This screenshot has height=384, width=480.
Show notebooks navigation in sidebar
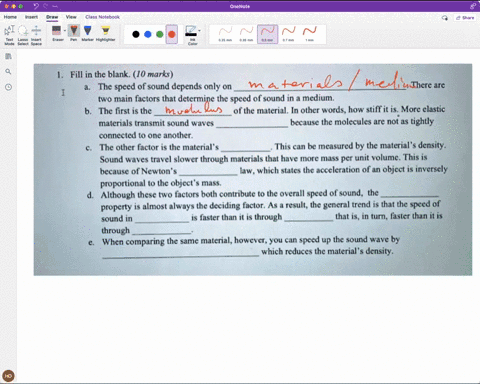(x=8, y=56)
